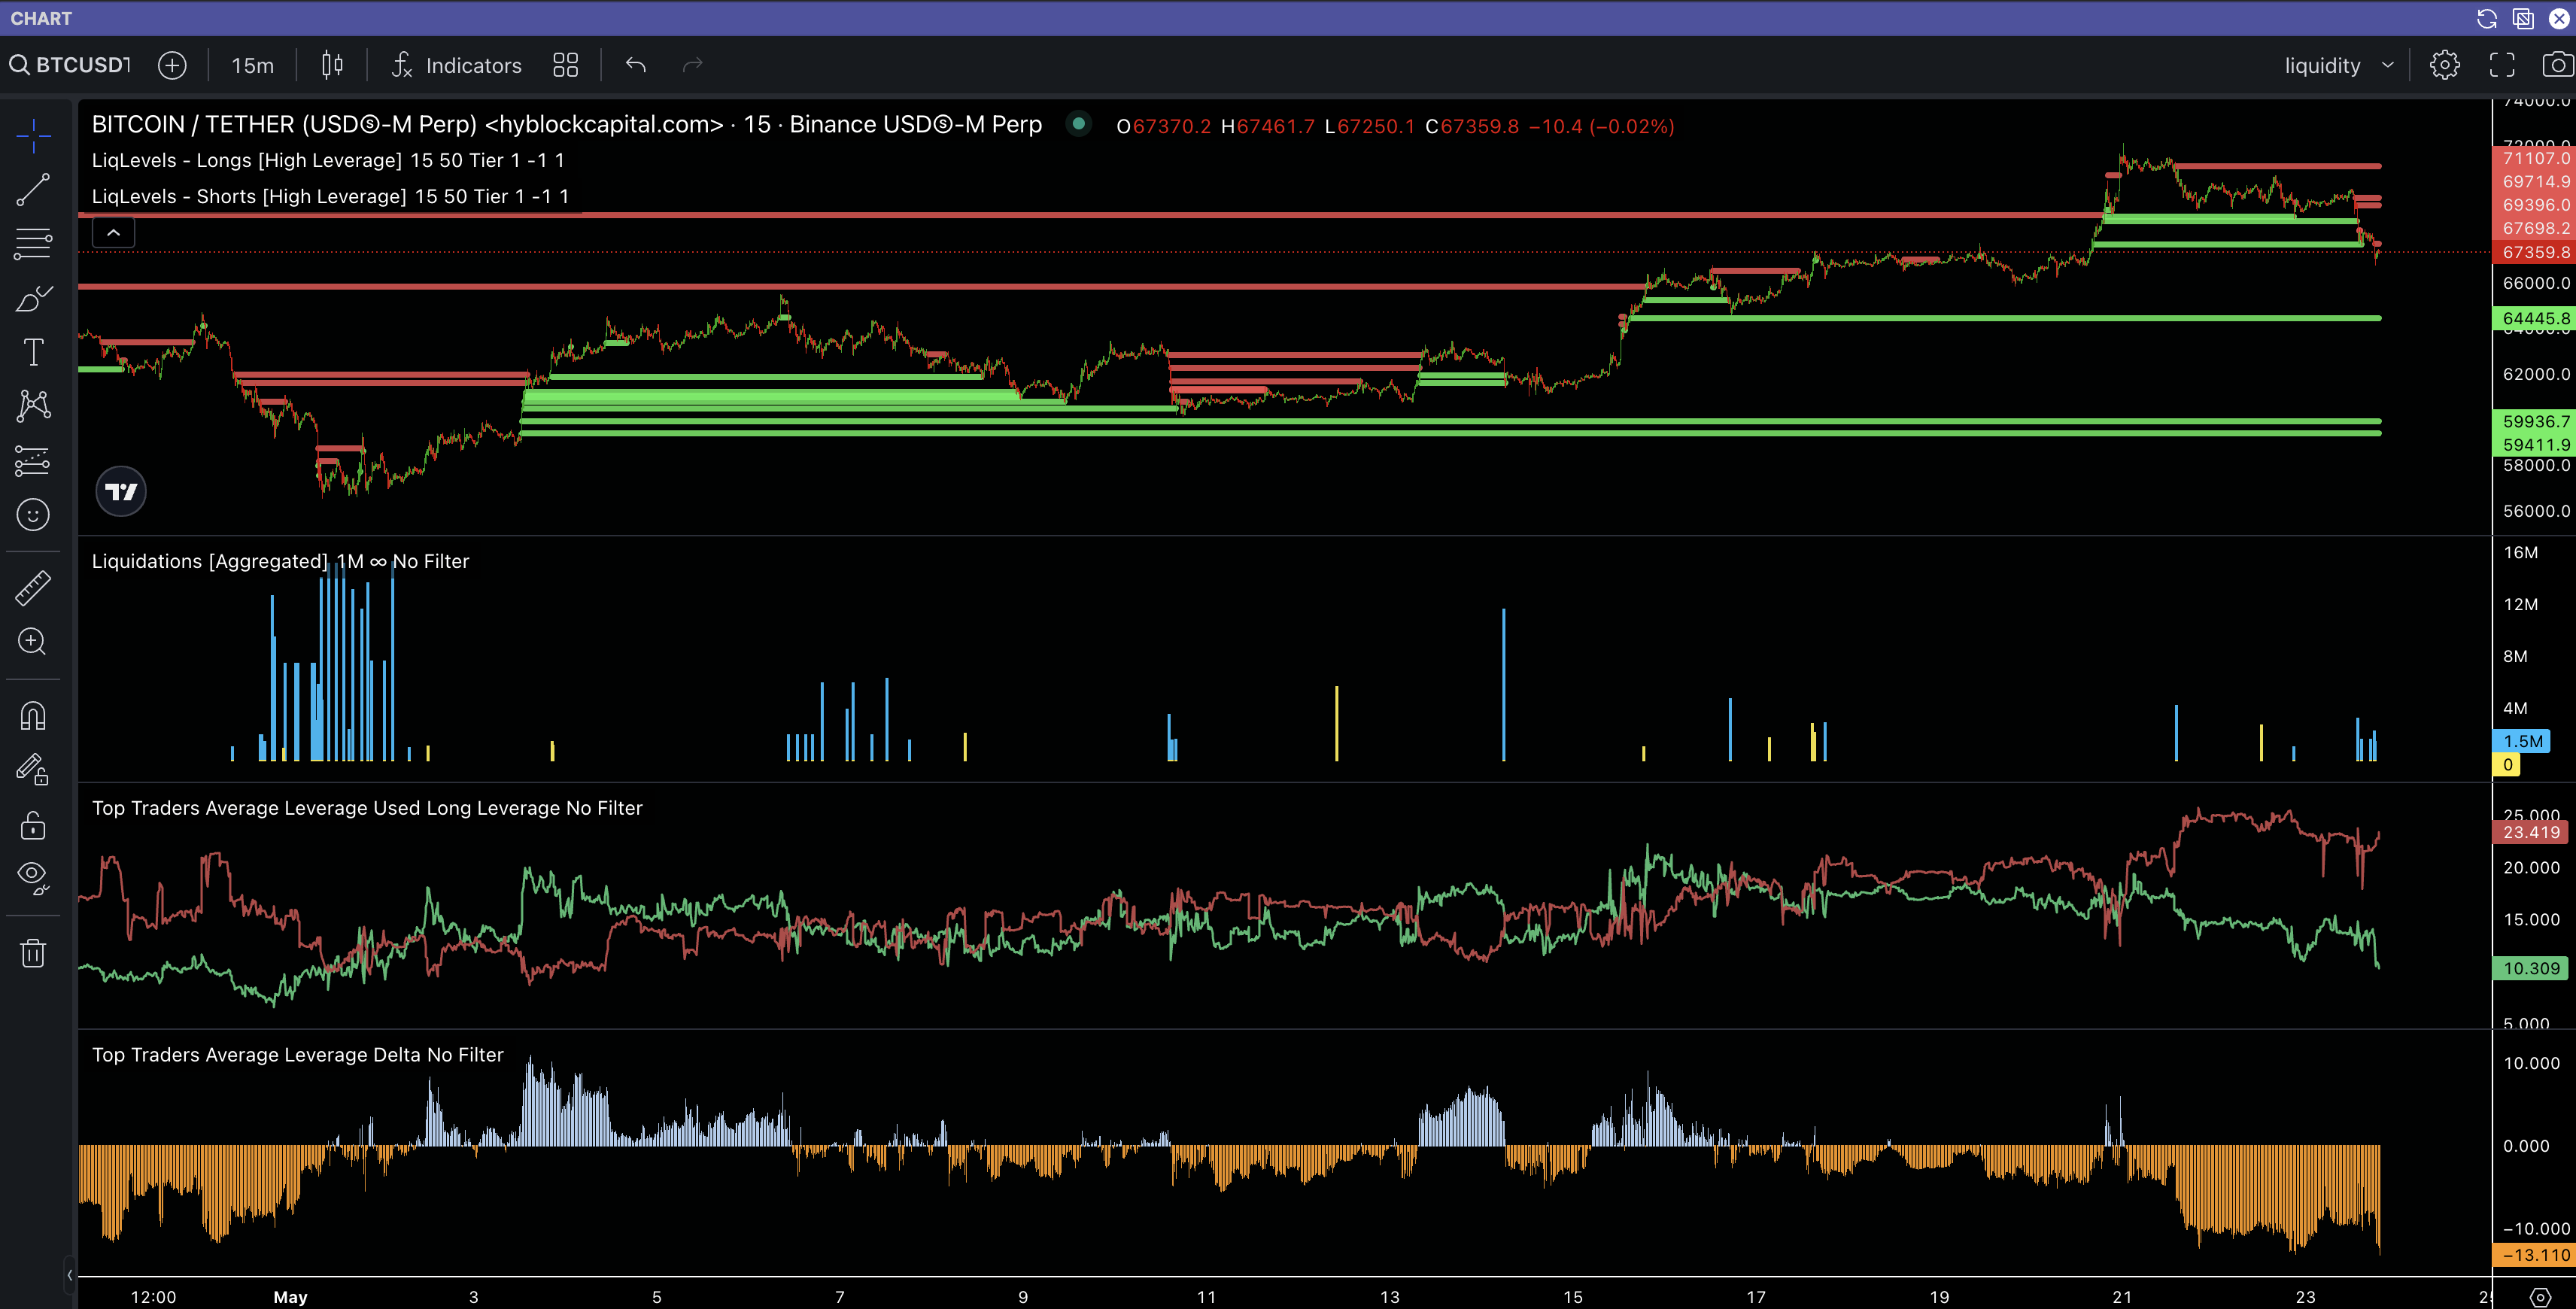2576x1309 pixels.
Task: Select the brush drawing tool
Action: [33, 298]
